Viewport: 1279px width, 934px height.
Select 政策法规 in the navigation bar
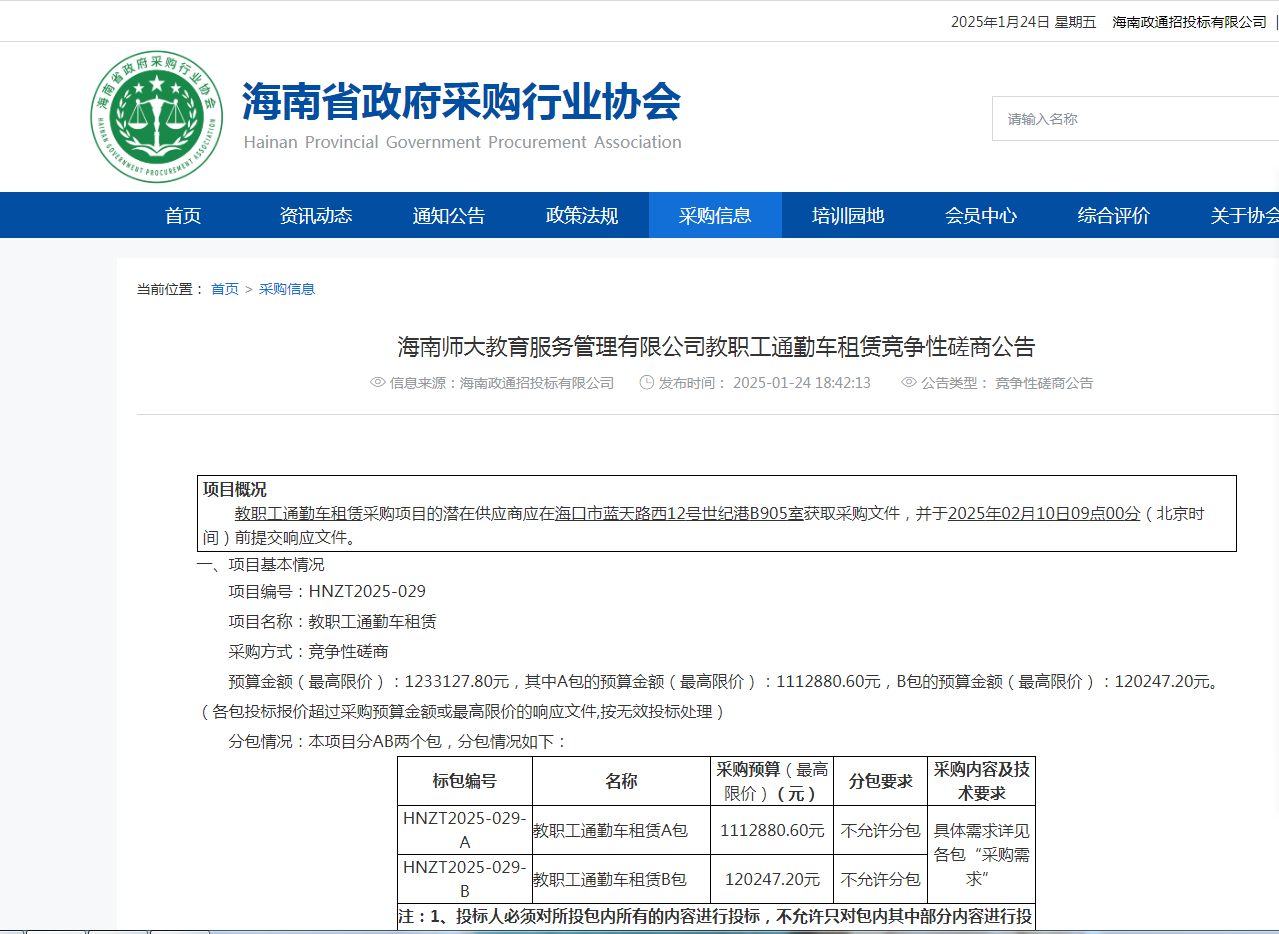582,216
